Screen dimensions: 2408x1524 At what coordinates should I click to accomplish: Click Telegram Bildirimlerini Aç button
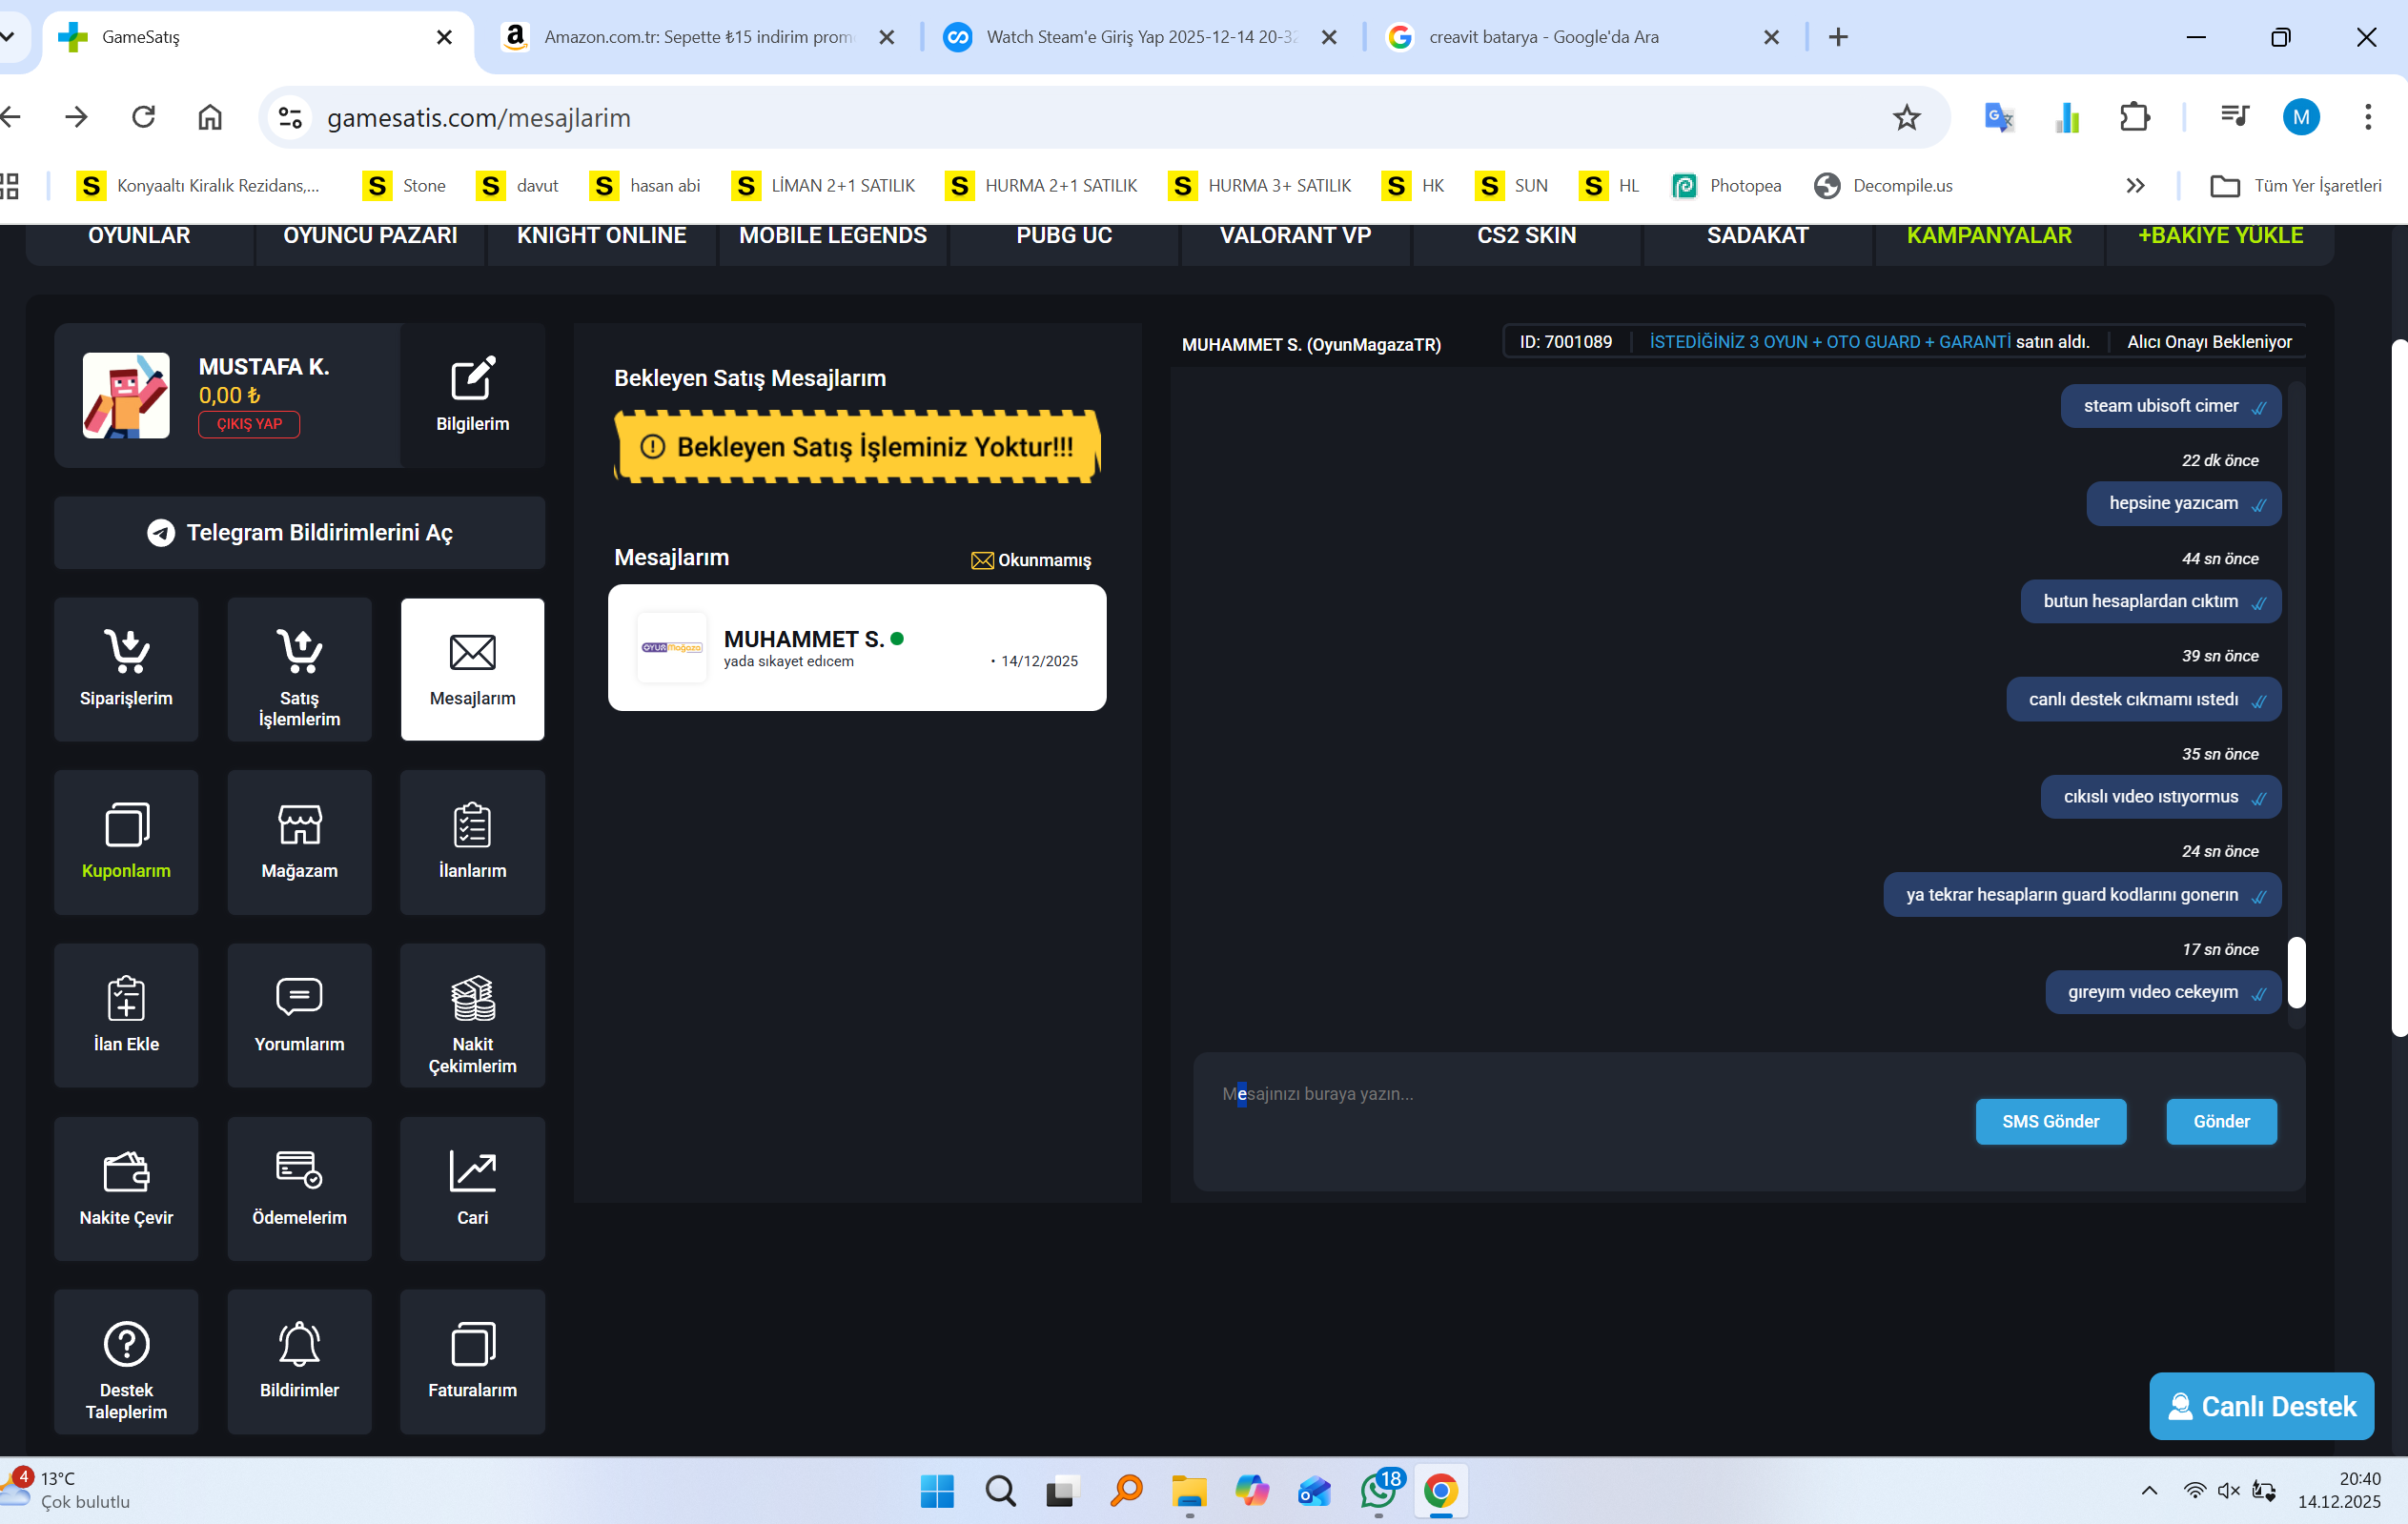pos(299,533)
